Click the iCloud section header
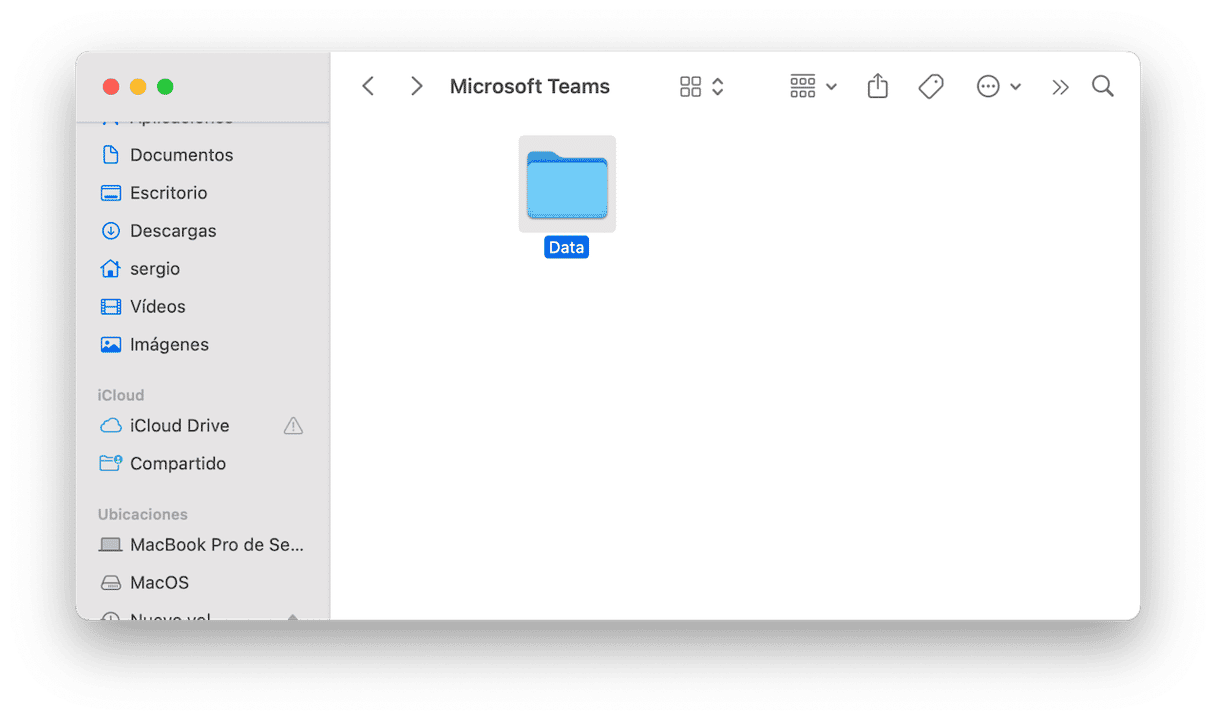This screenshot has width=1216, height=720. point(121,395)
